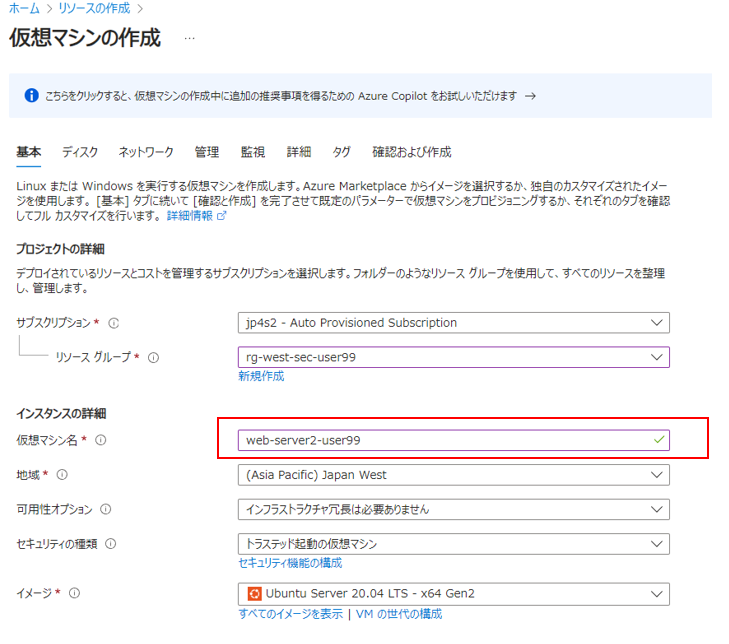Open the セキュリティの種類 dropdown
Viewport: 729px width, 644px height.
(453, 544)
